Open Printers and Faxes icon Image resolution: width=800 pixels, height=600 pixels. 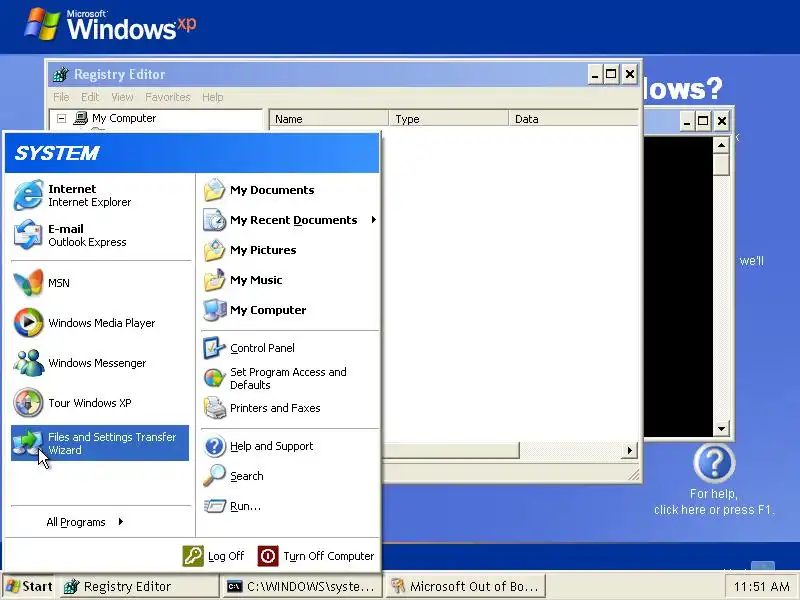pos(214,408)
